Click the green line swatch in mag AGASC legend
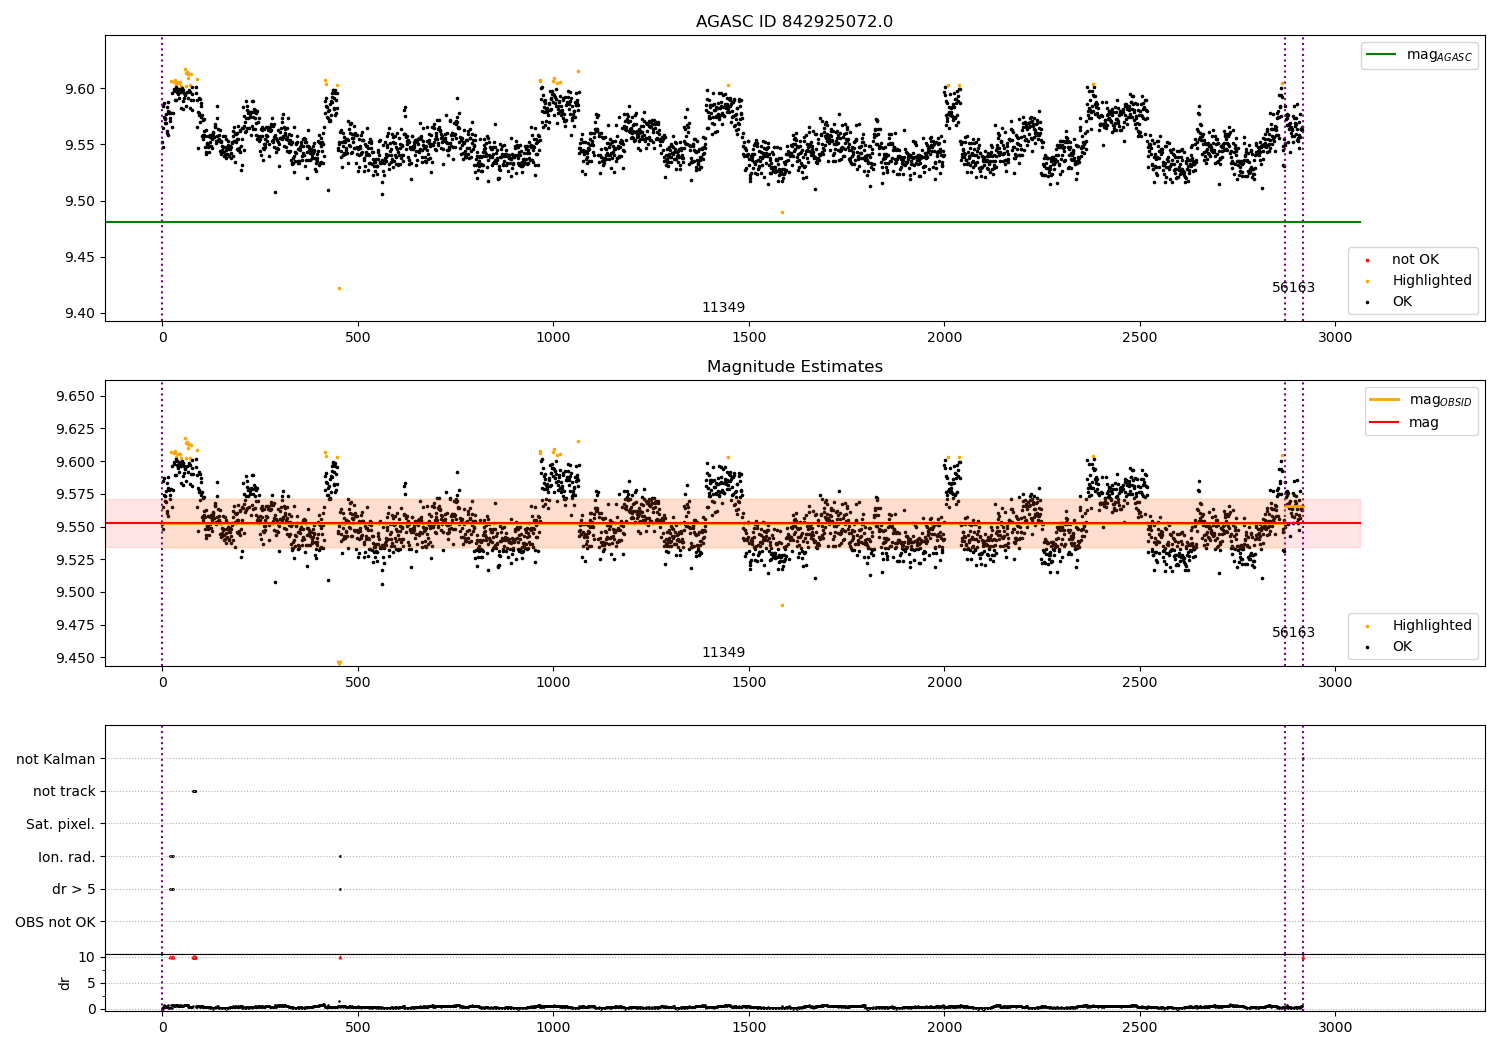The height and width of the screenshot is (1050, 1500). click(x=1382, y=55)
